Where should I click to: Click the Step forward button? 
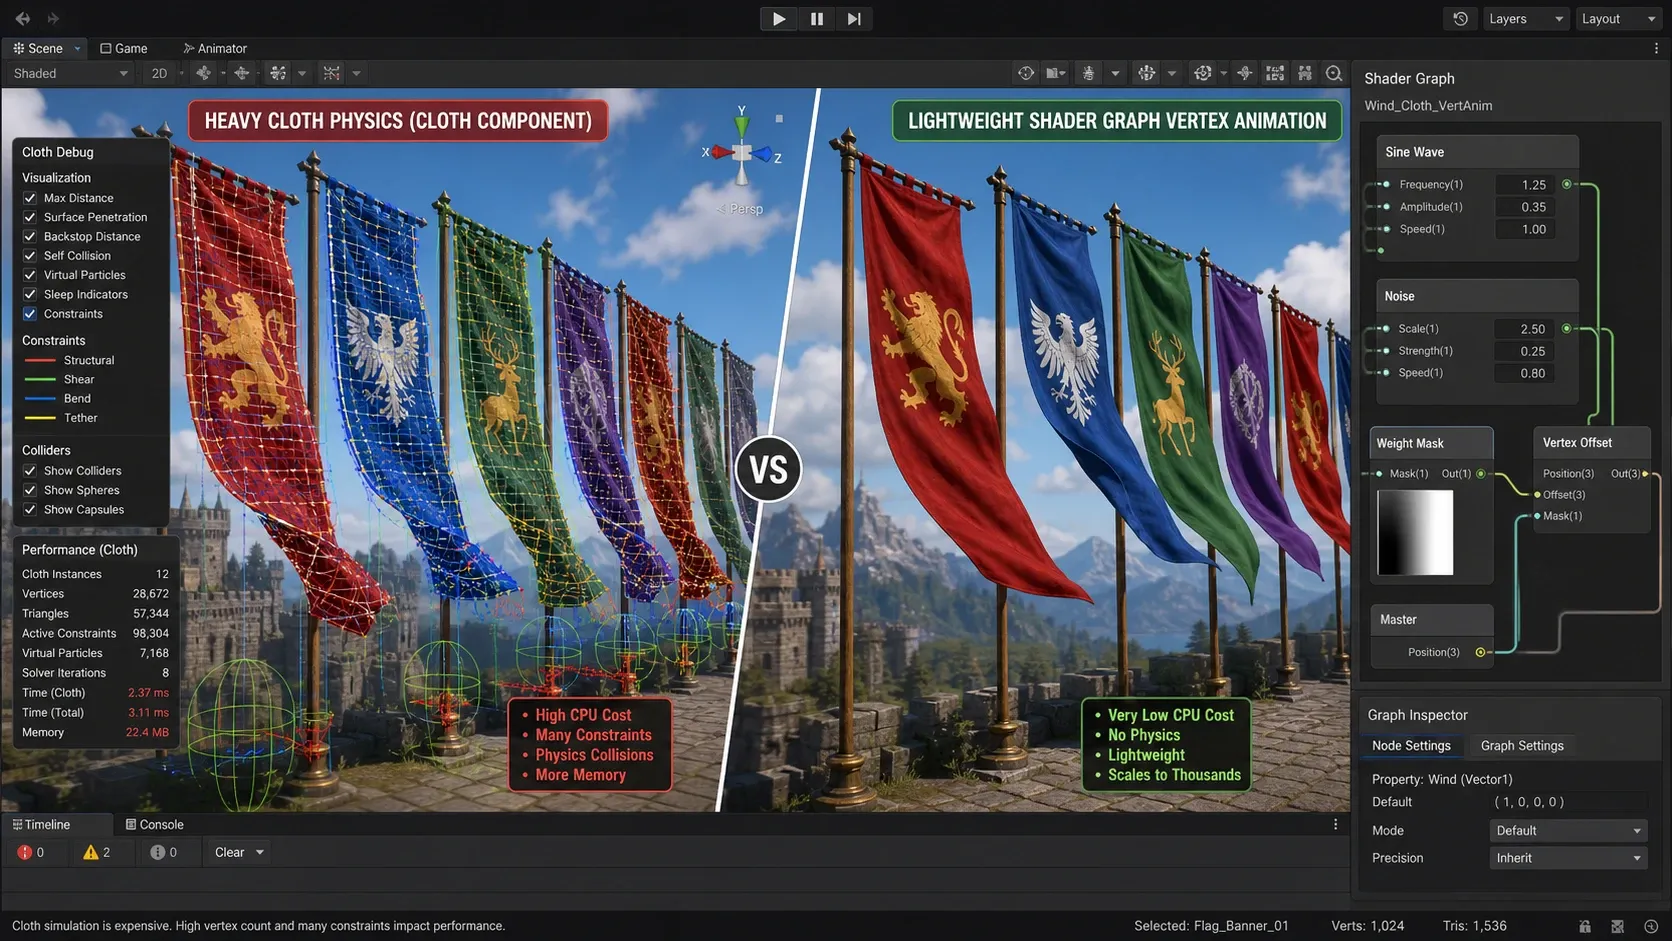[853, 18]
